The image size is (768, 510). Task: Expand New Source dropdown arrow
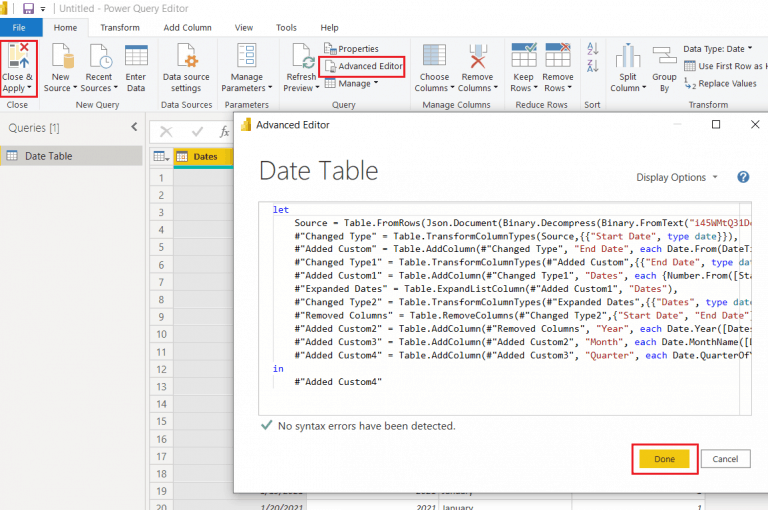coord(75,88)
